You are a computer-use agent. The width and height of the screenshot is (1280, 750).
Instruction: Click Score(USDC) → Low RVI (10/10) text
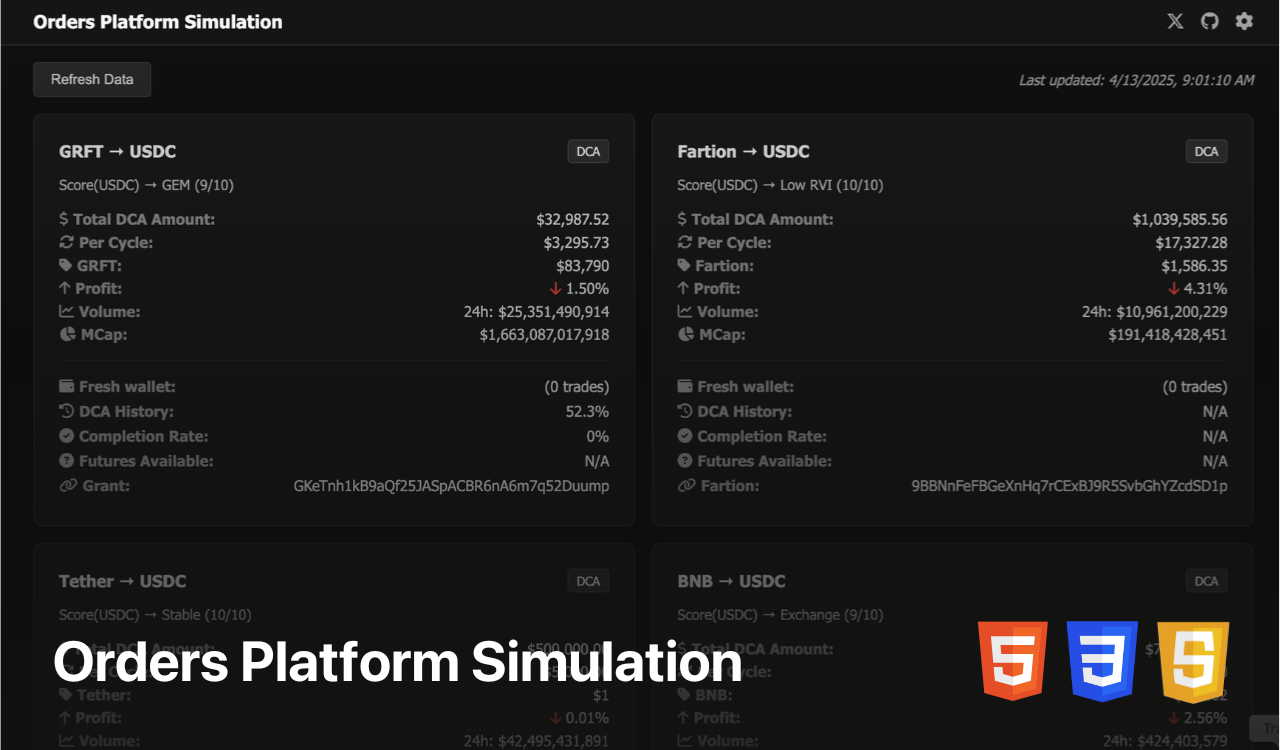[x=780, y=185]
